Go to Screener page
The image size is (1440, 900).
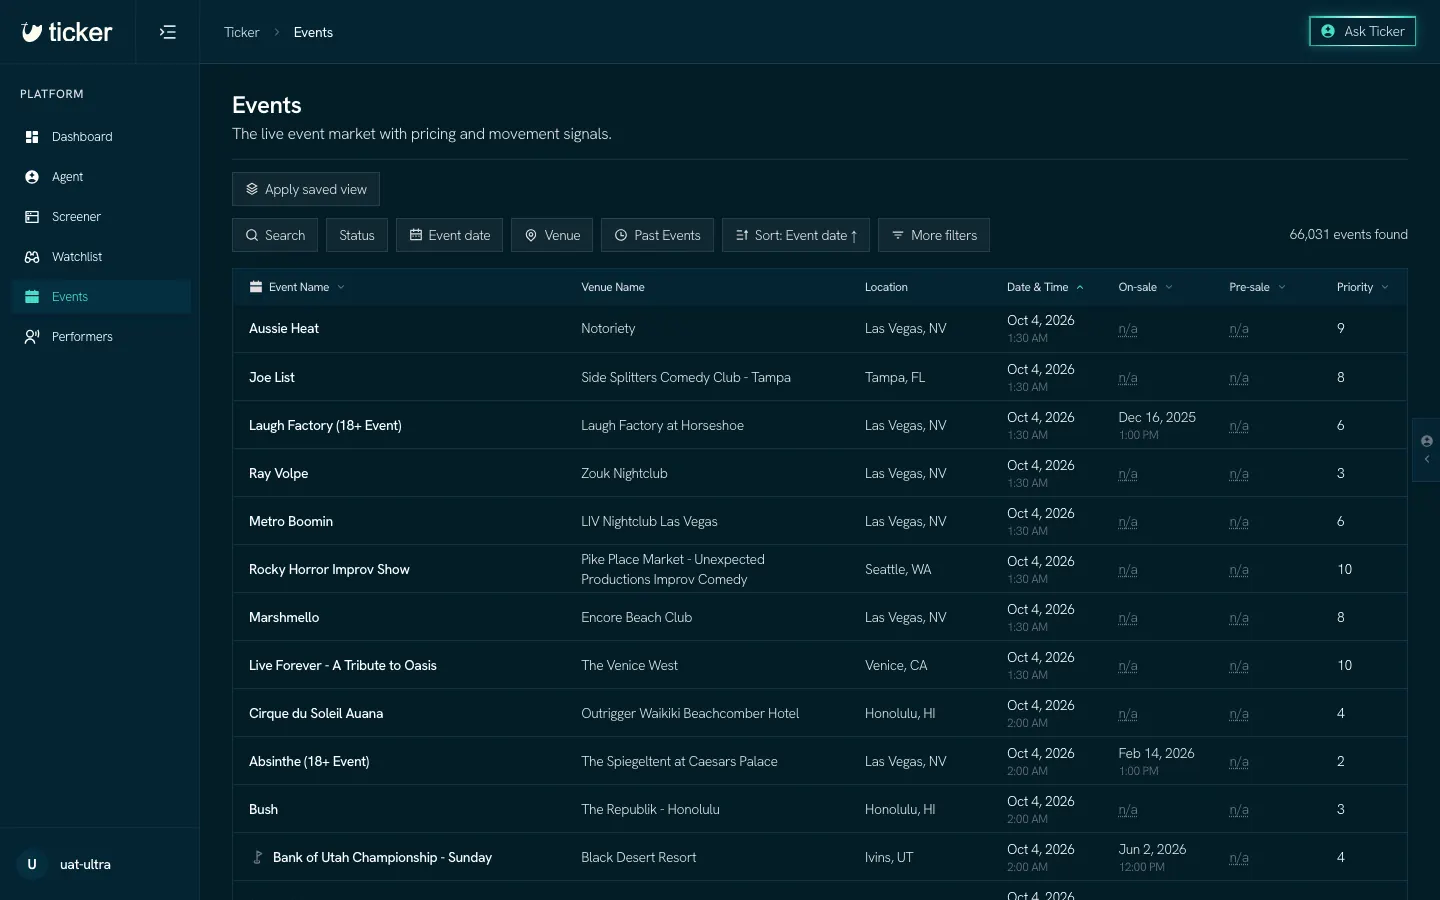point(101,217)
